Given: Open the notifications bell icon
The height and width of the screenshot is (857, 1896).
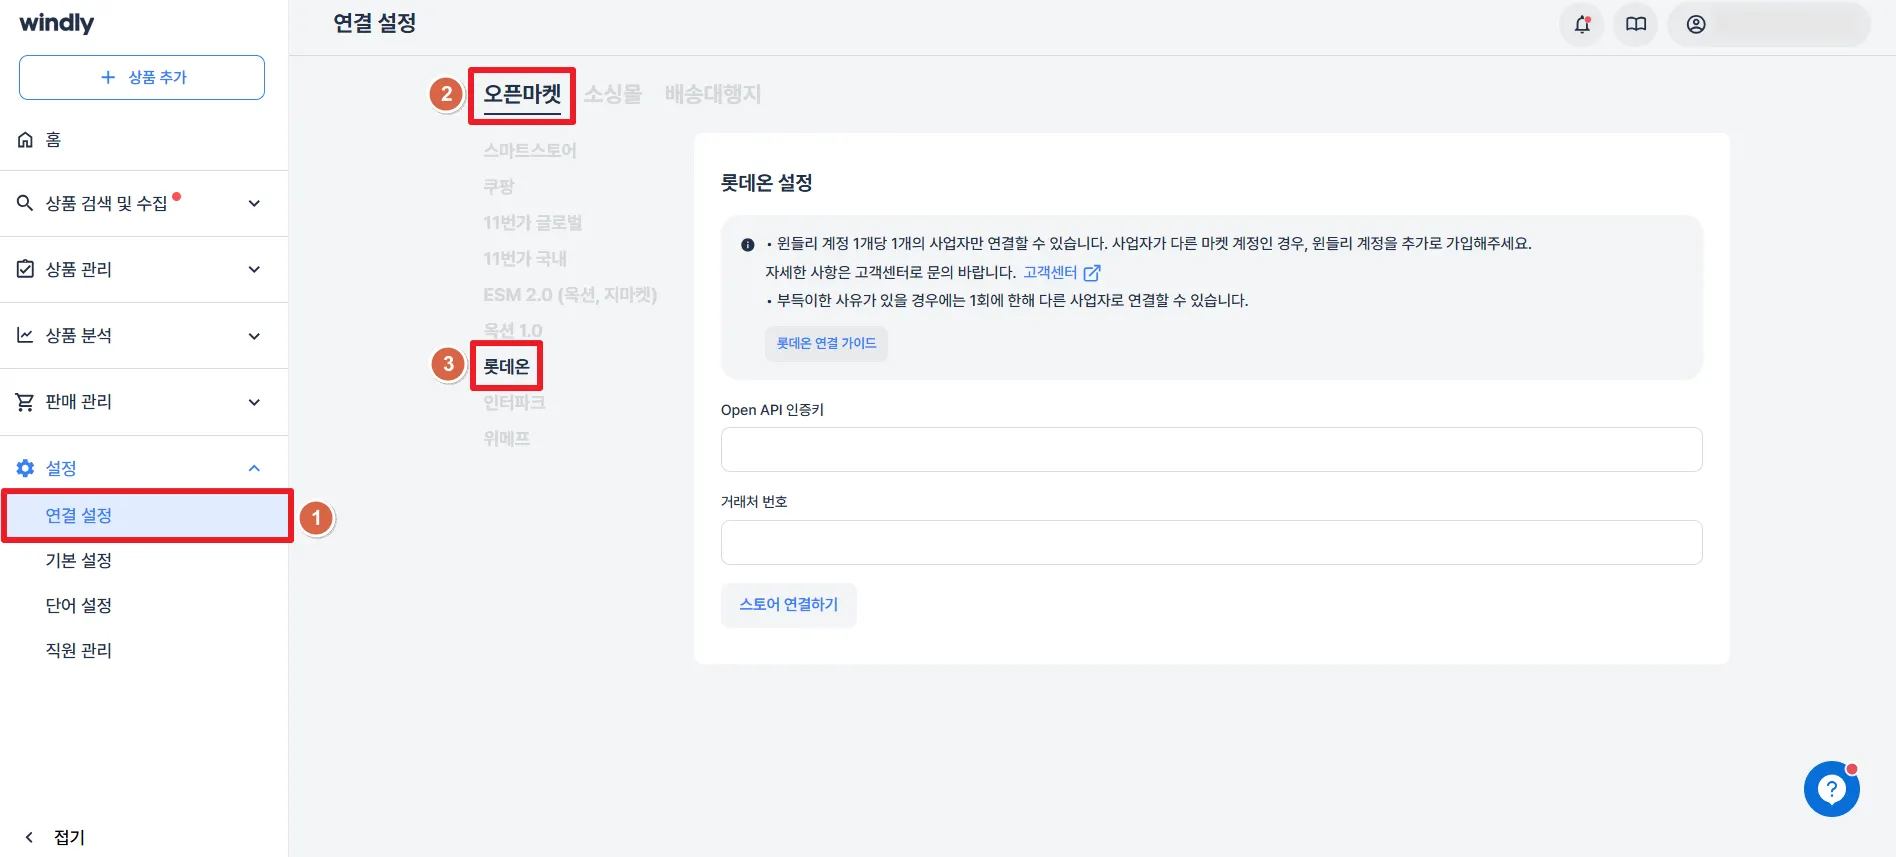Looking at the screenshot, I should point(1582,24).
